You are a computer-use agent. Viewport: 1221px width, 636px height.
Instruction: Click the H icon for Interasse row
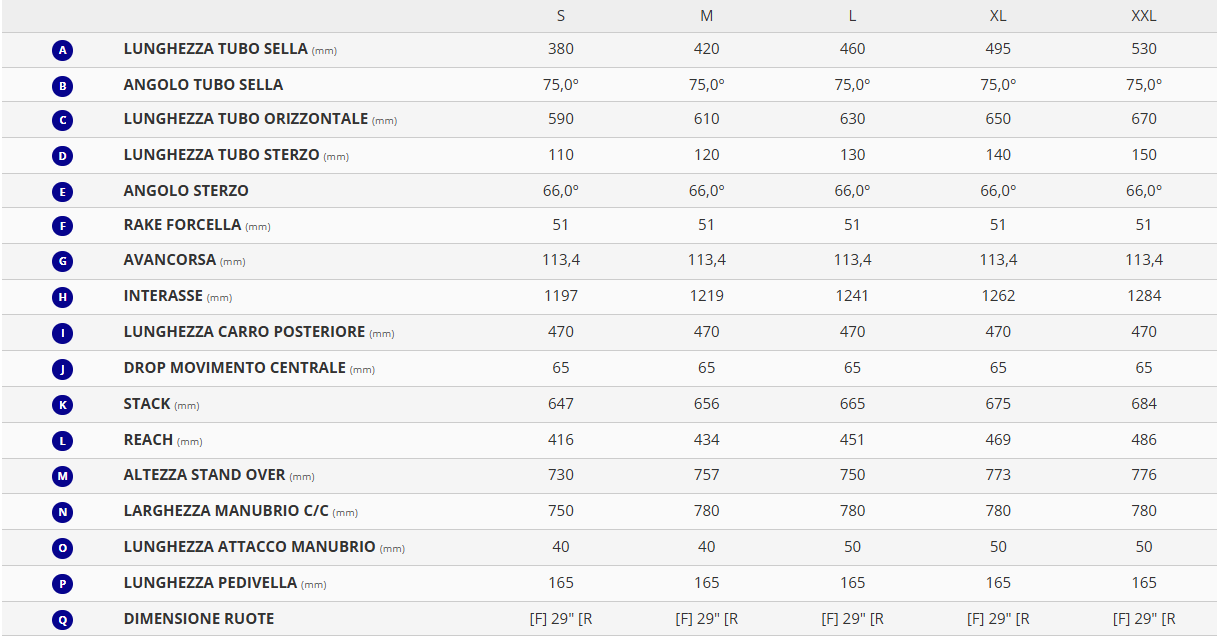coord(63,297)
